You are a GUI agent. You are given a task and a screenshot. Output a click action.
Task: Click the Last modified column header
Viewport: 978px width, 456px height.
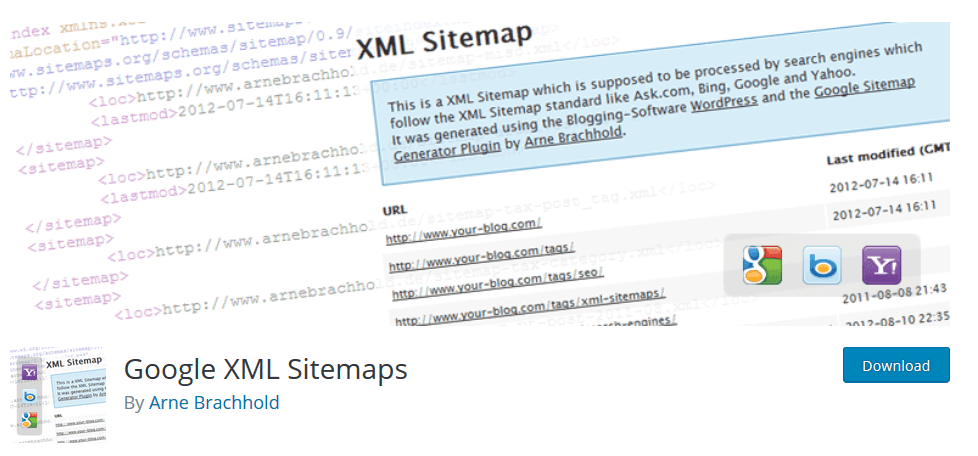pyautogui.click(x=885, y=158)
